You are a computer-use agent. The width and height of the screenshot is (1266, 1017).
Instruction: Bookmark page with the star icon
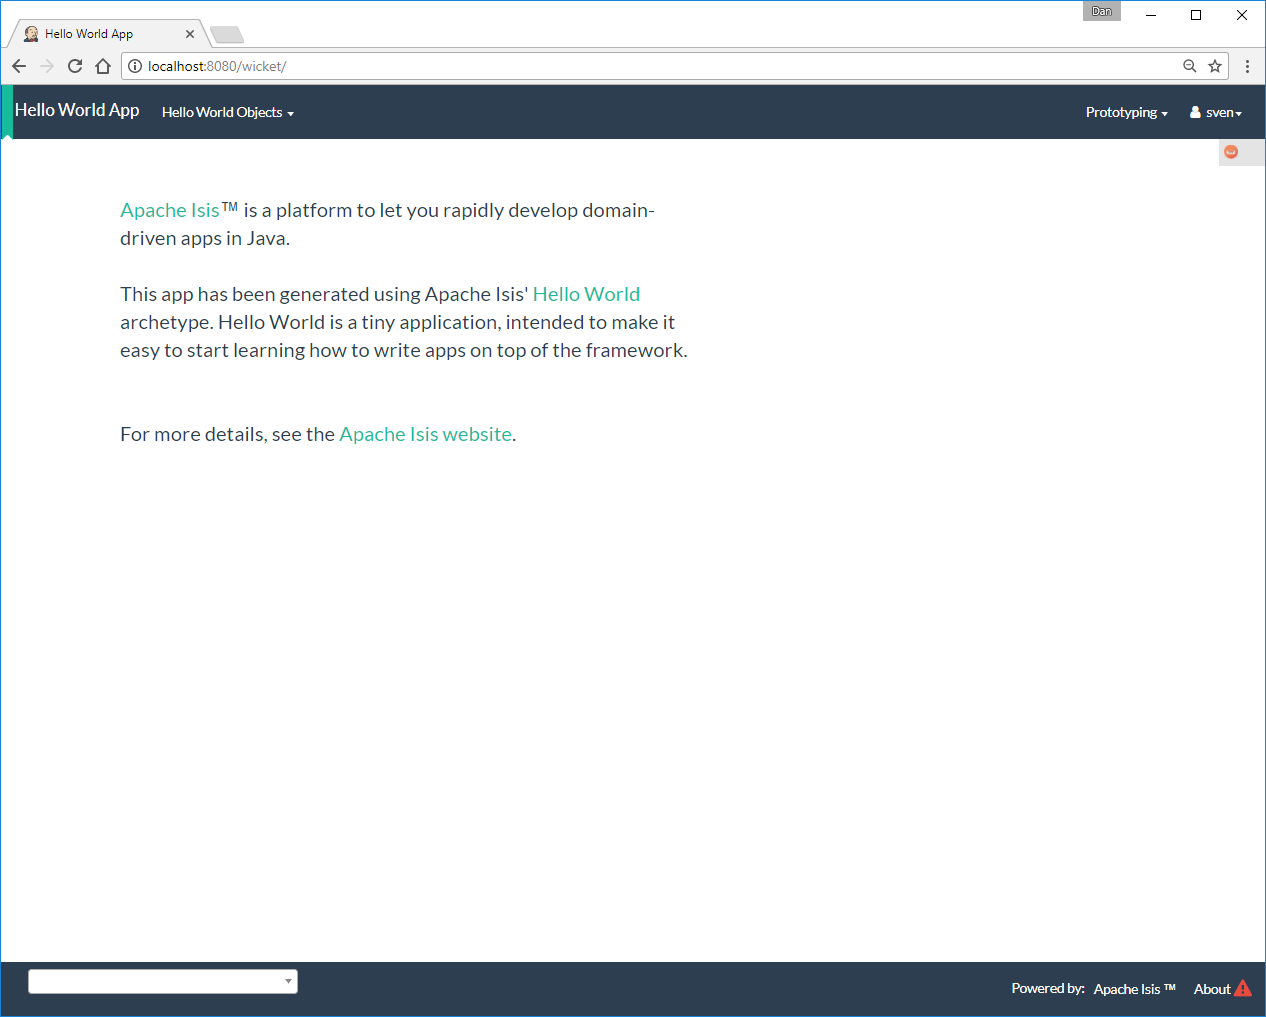[1215, 66]
